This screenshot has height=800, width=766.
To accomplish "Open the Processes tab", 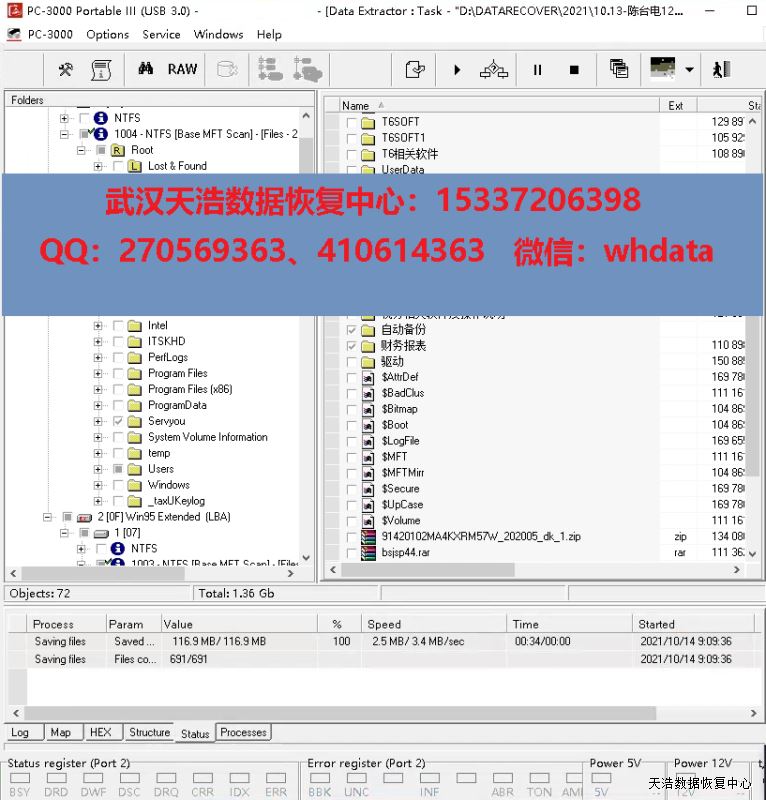I will point(243,732).
